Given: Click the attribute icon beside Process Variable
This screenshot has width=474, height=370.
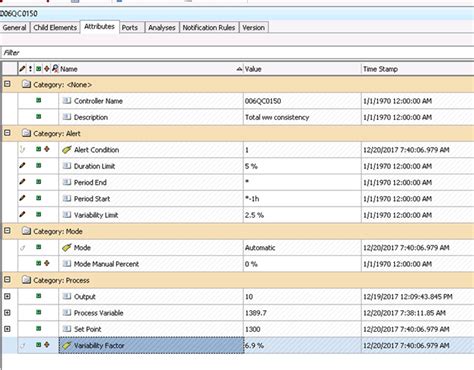Looking at the screenshot, I should 67,312.
